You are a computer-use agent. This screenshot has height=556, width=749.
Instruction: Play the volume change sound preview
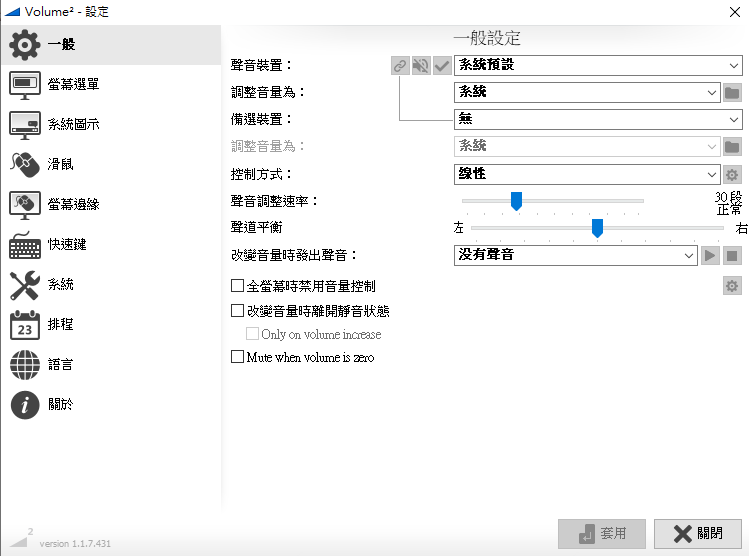(710, 255)
